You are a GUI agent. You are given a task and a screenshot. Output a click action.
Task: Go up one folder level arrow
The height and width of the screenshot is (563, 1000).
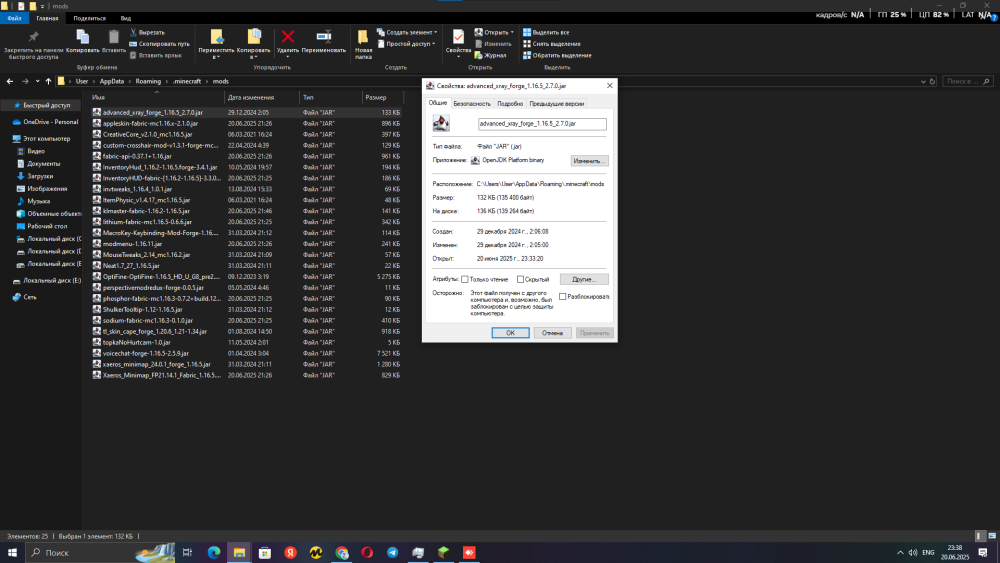coord(48,82)
